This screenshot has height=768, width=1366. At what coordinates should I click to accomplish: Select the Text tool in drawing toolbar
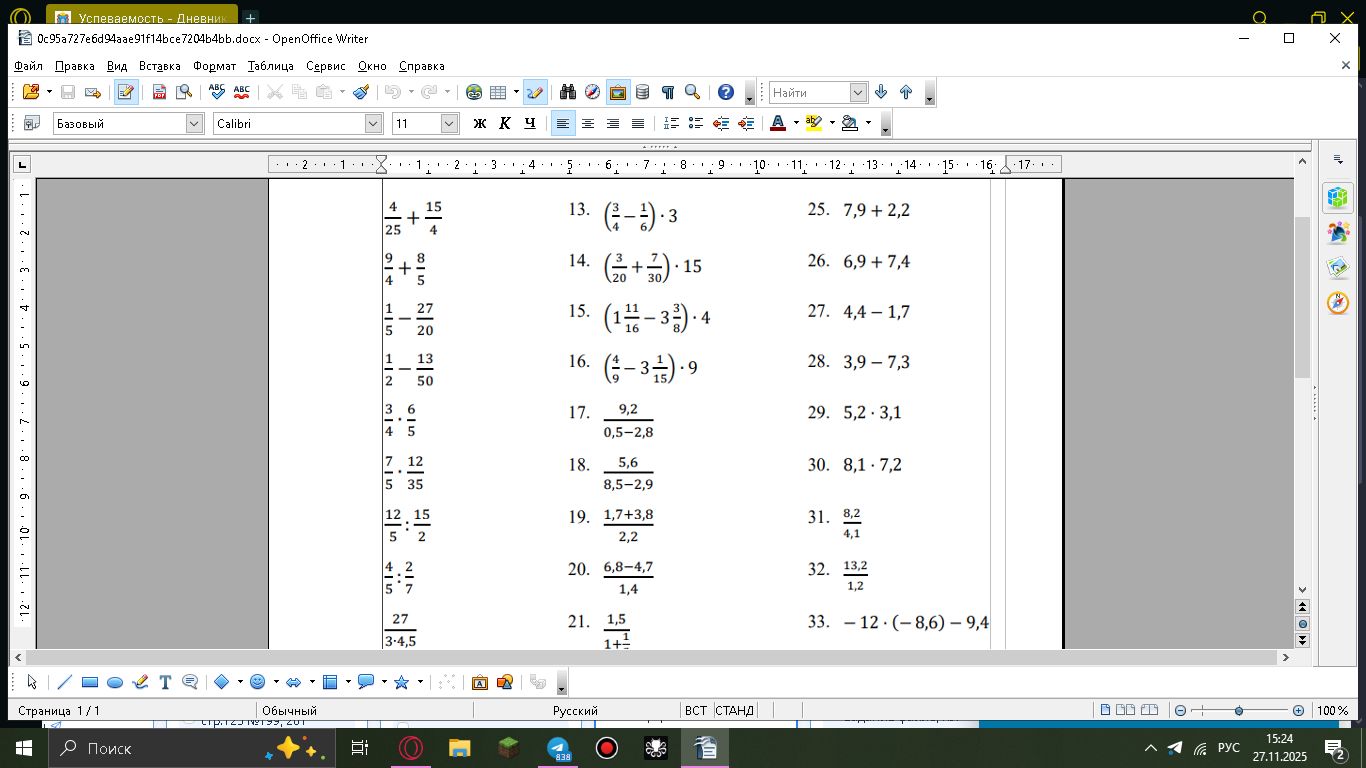click(165, 682)
